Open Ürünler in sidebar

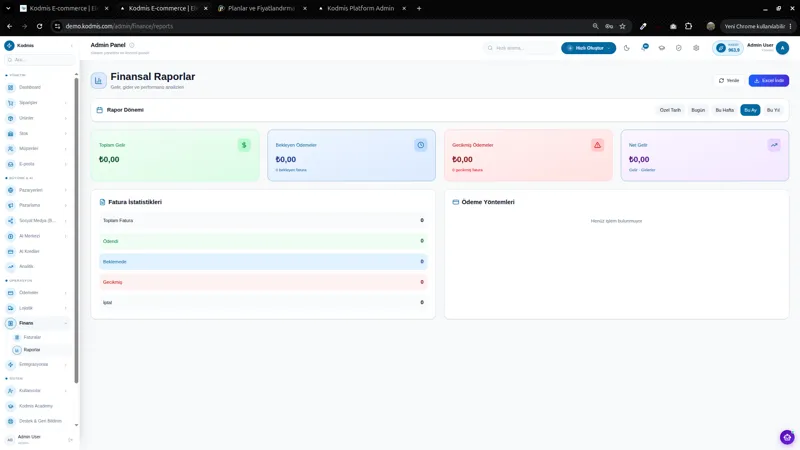pyautogui.click(x=26, y=118)
